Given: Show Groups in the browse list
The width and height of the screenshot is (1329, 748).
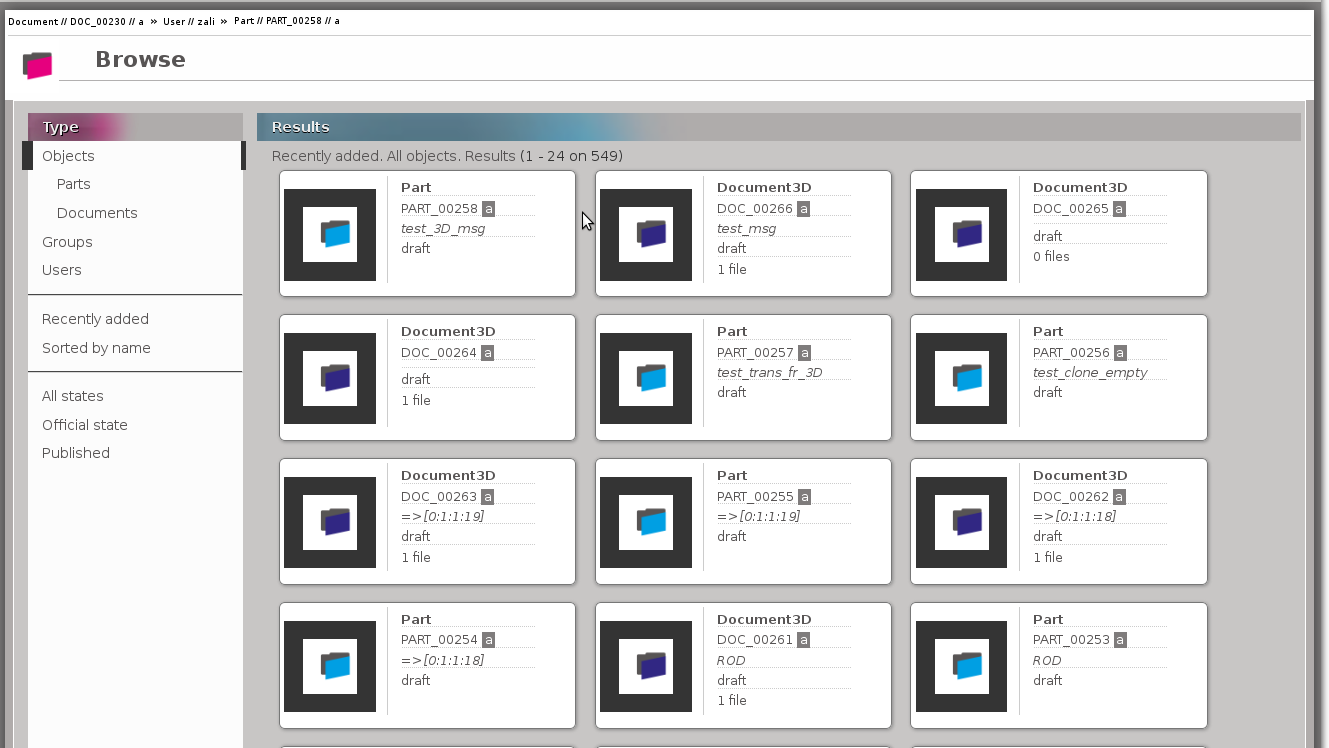Looking at the screenshot, I should point(67,242).
